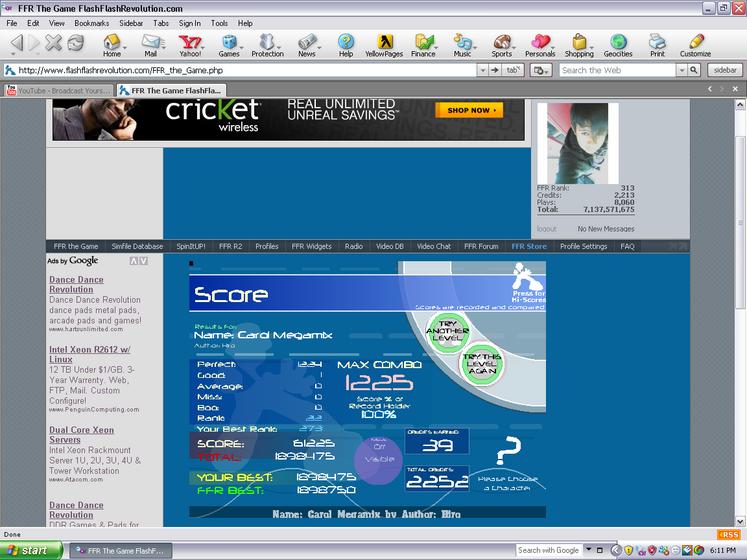Open the Sign In menu

click(190, 23)
